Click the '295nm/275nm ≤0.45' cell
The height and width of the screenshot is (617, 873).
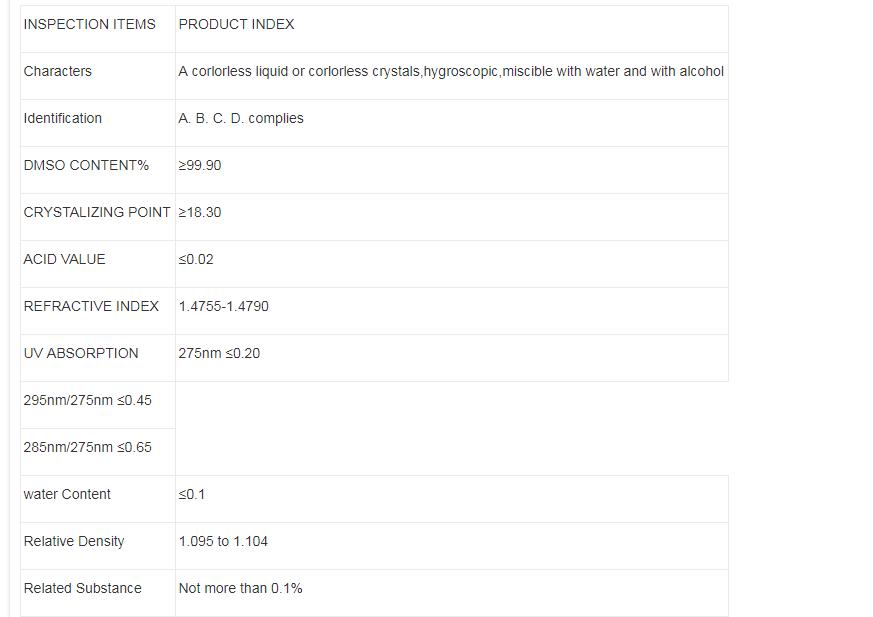coord(87,400)
